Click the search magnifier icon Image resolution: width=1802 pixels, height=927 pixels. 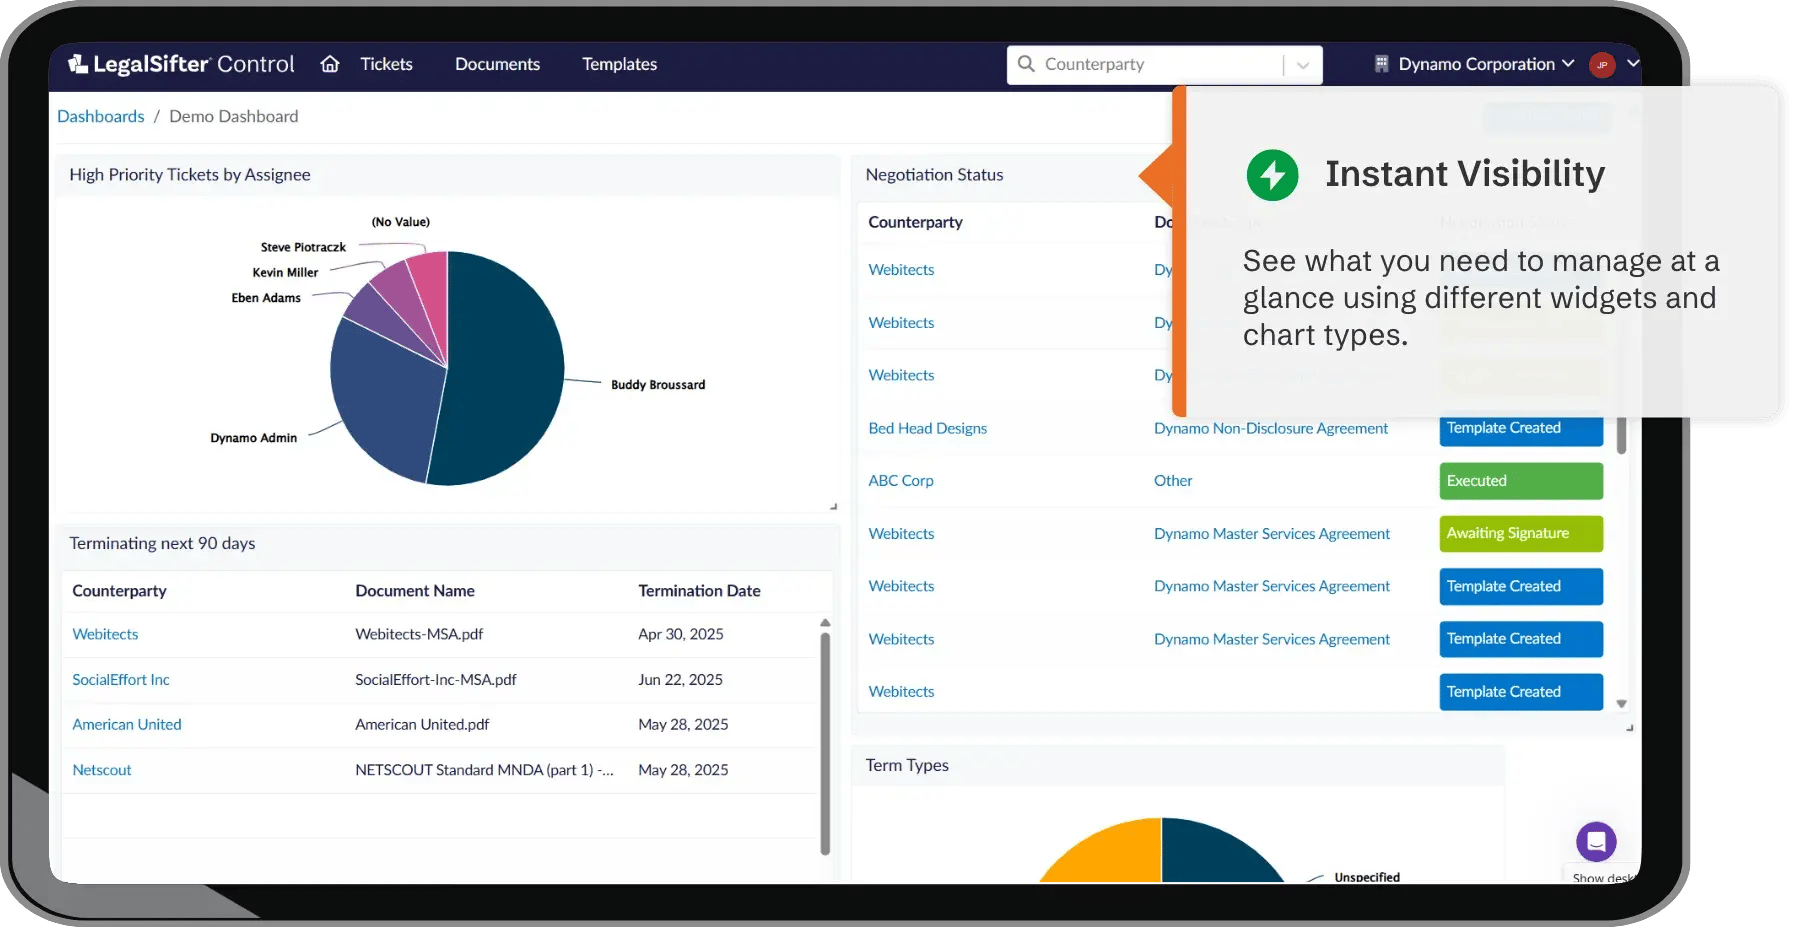(x=1026, y=64)
